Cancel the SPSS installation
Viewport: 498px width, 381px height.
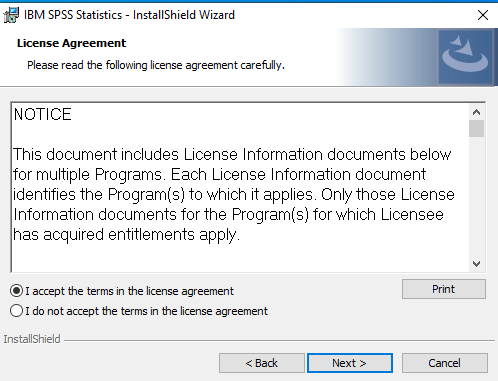(x=444, y=363)
